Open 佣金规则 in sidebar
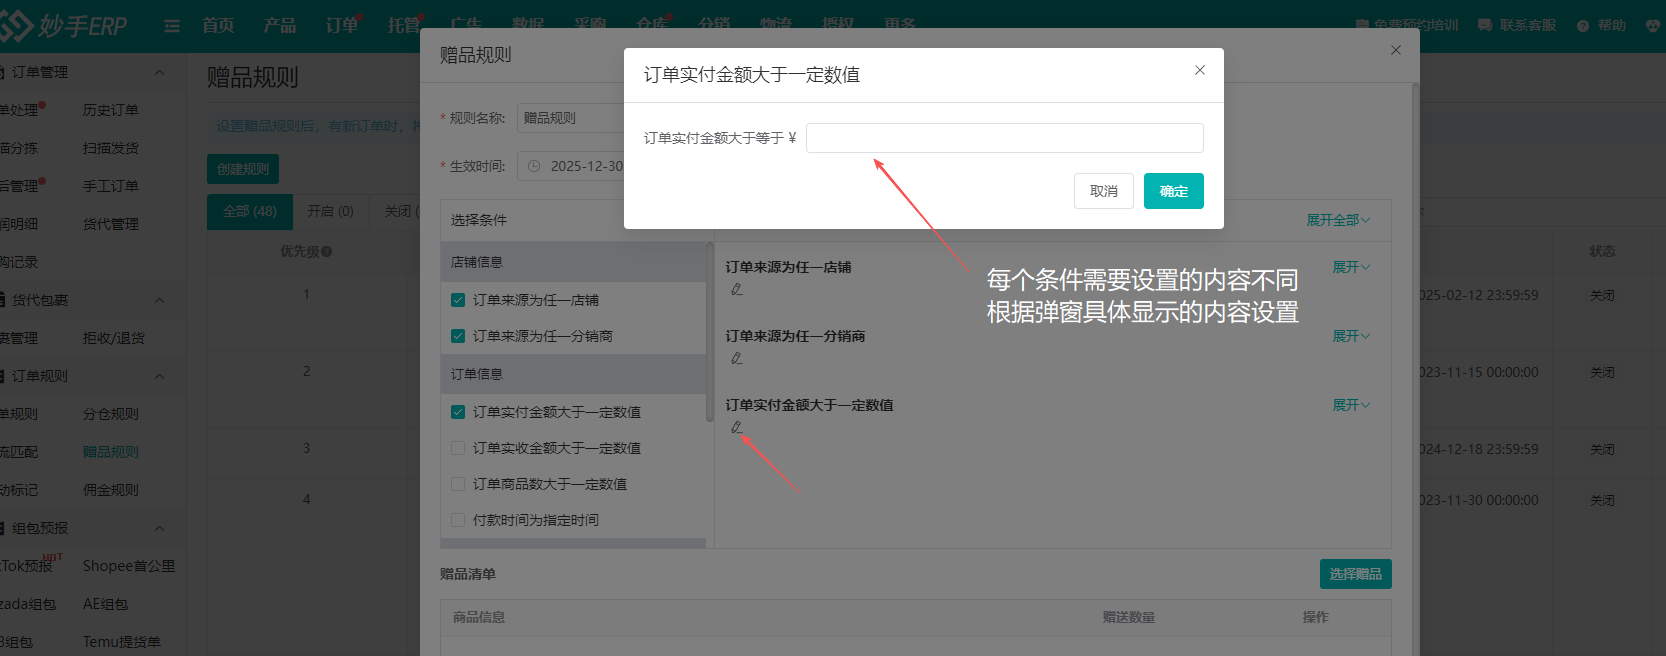Viewport: 1666px width, 656px height. click(x=111, y=490)
